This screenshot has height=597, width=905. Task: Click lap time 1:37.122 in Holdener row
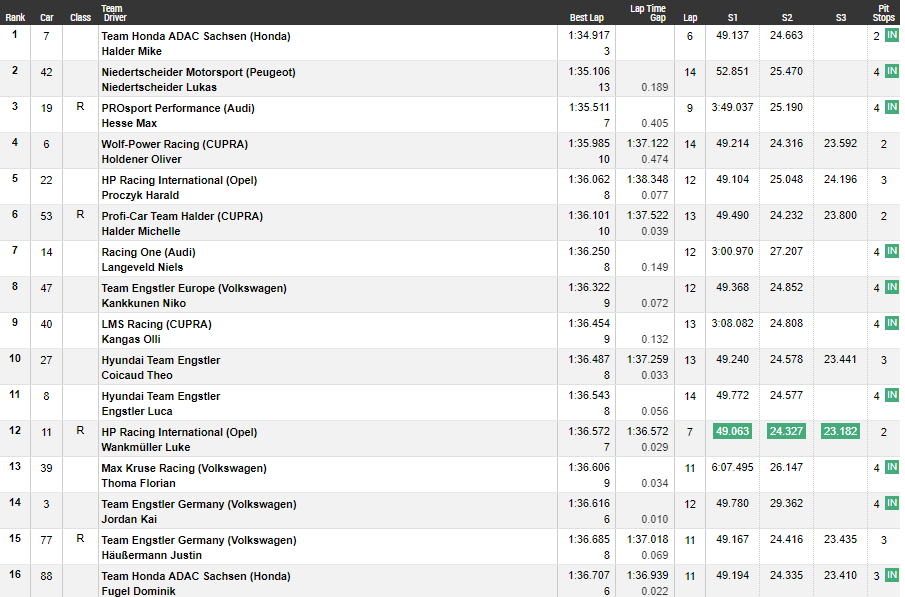click(648, 143)
